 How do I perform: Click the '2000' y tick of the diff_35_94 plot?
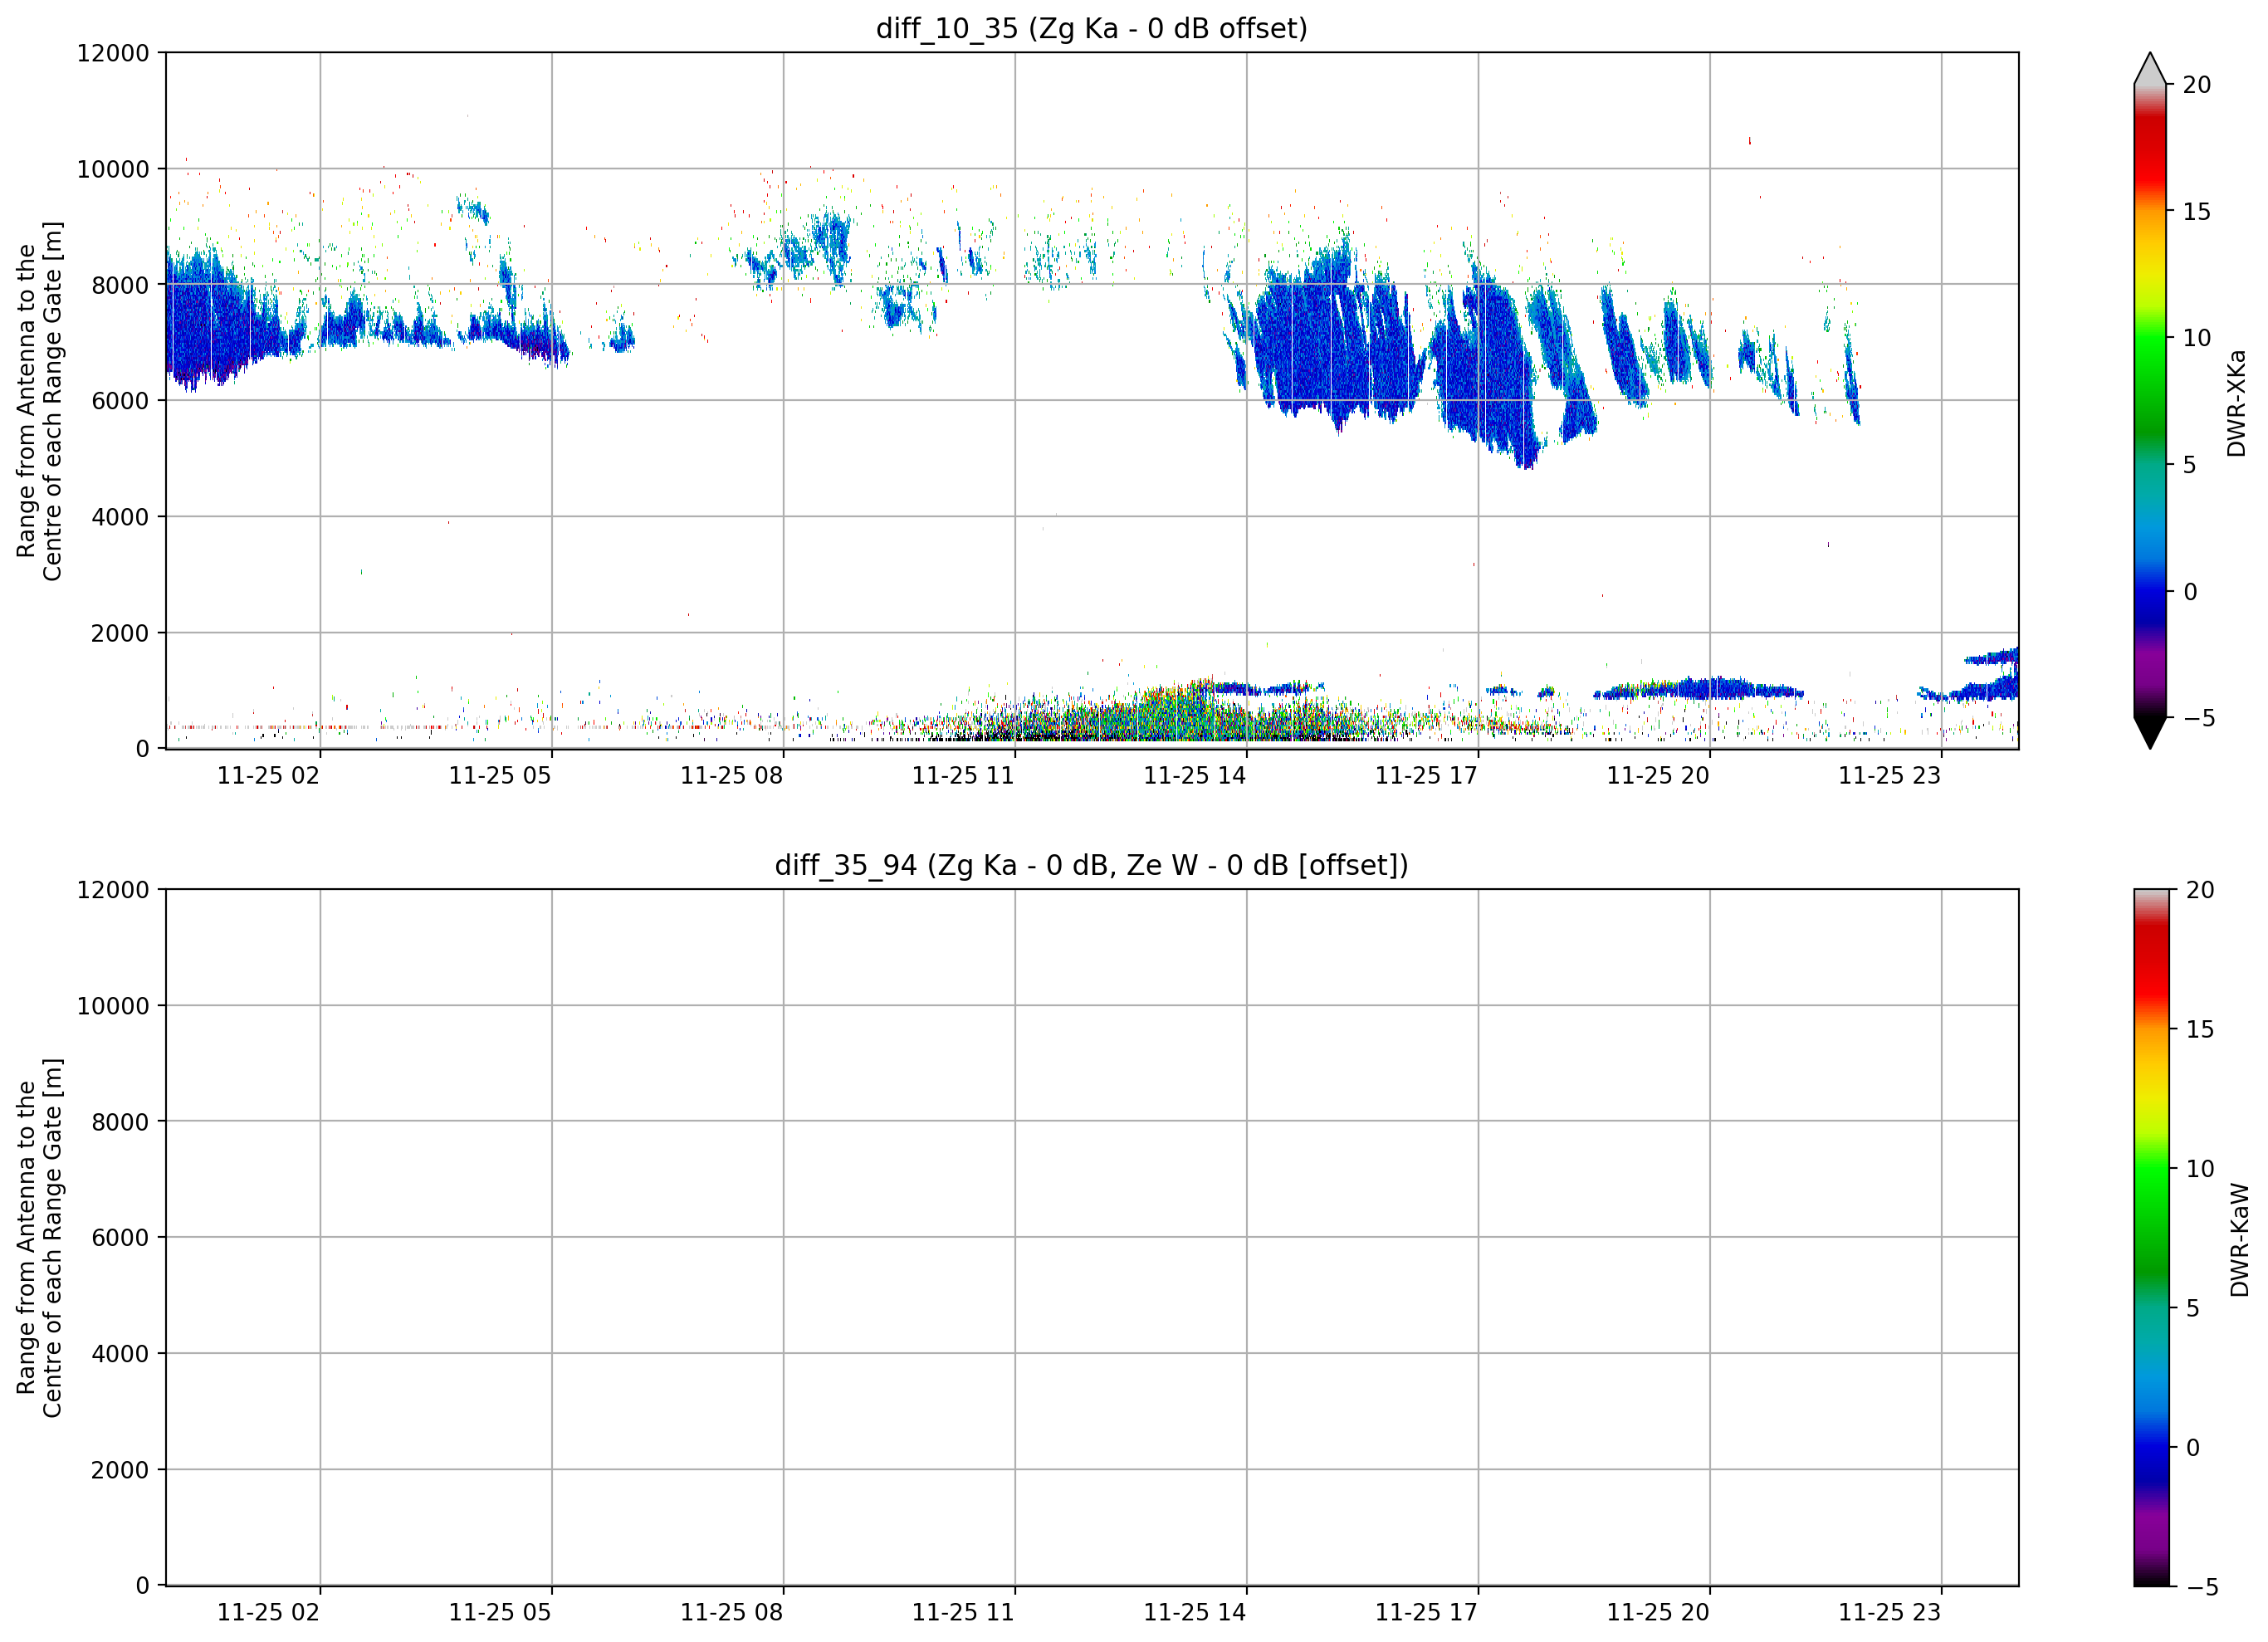120,1470
